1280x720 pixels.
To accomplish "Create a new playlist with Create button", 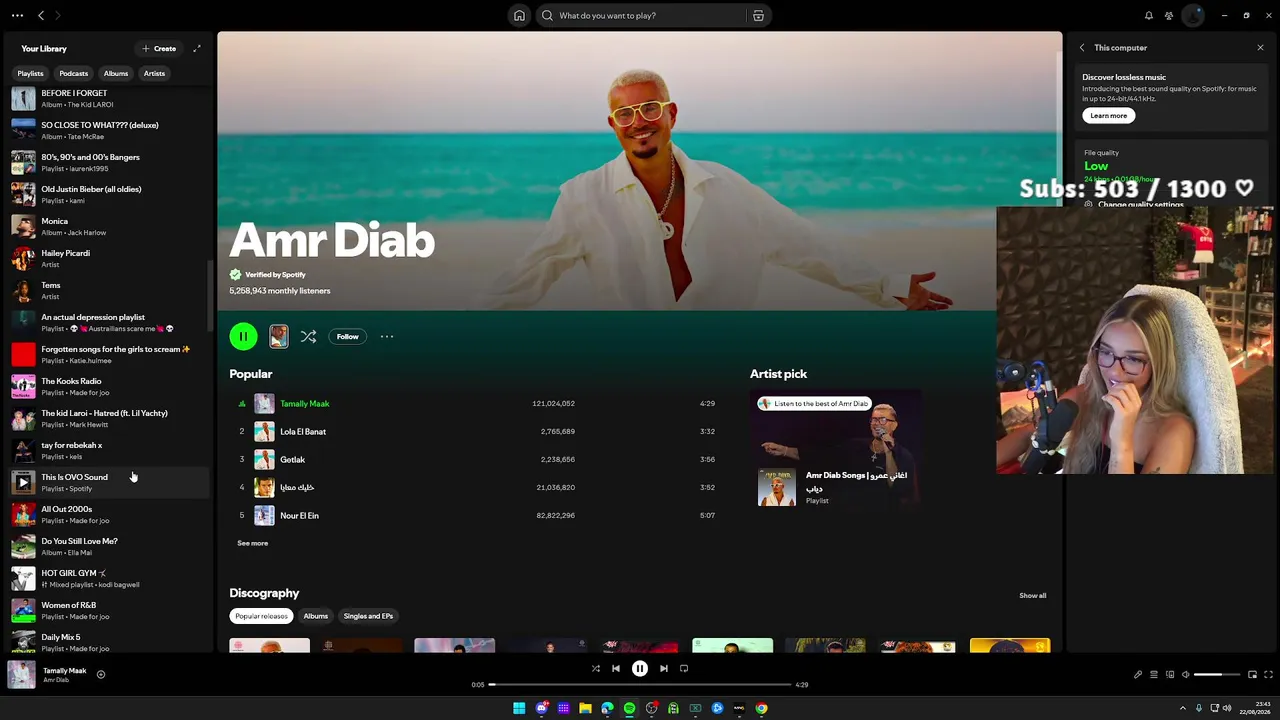I will click(x=159, y=48).
